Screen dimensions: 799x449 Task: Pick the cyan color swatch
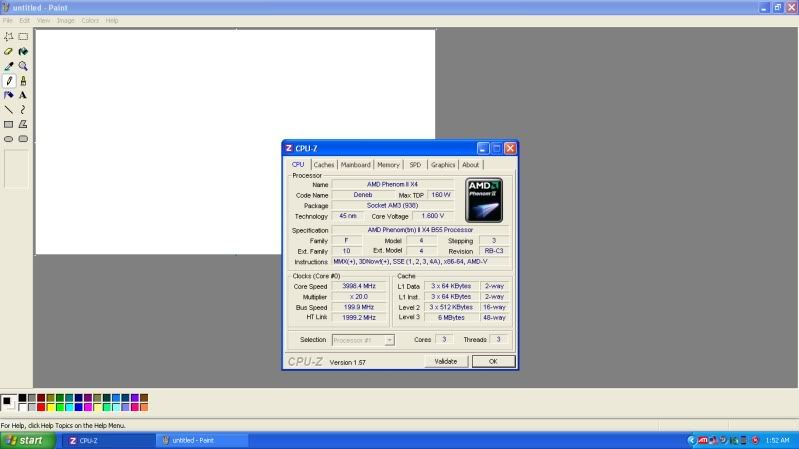(x=69, y=407)
